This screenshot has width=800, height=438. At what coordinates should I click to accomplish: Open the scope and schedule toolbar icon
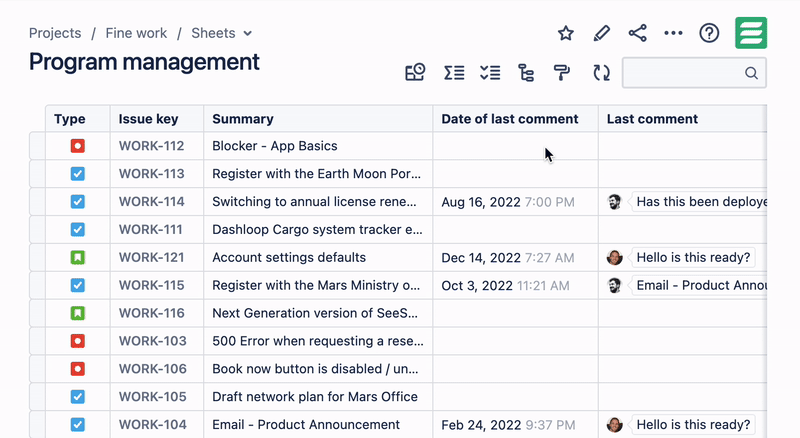point(415,72)
